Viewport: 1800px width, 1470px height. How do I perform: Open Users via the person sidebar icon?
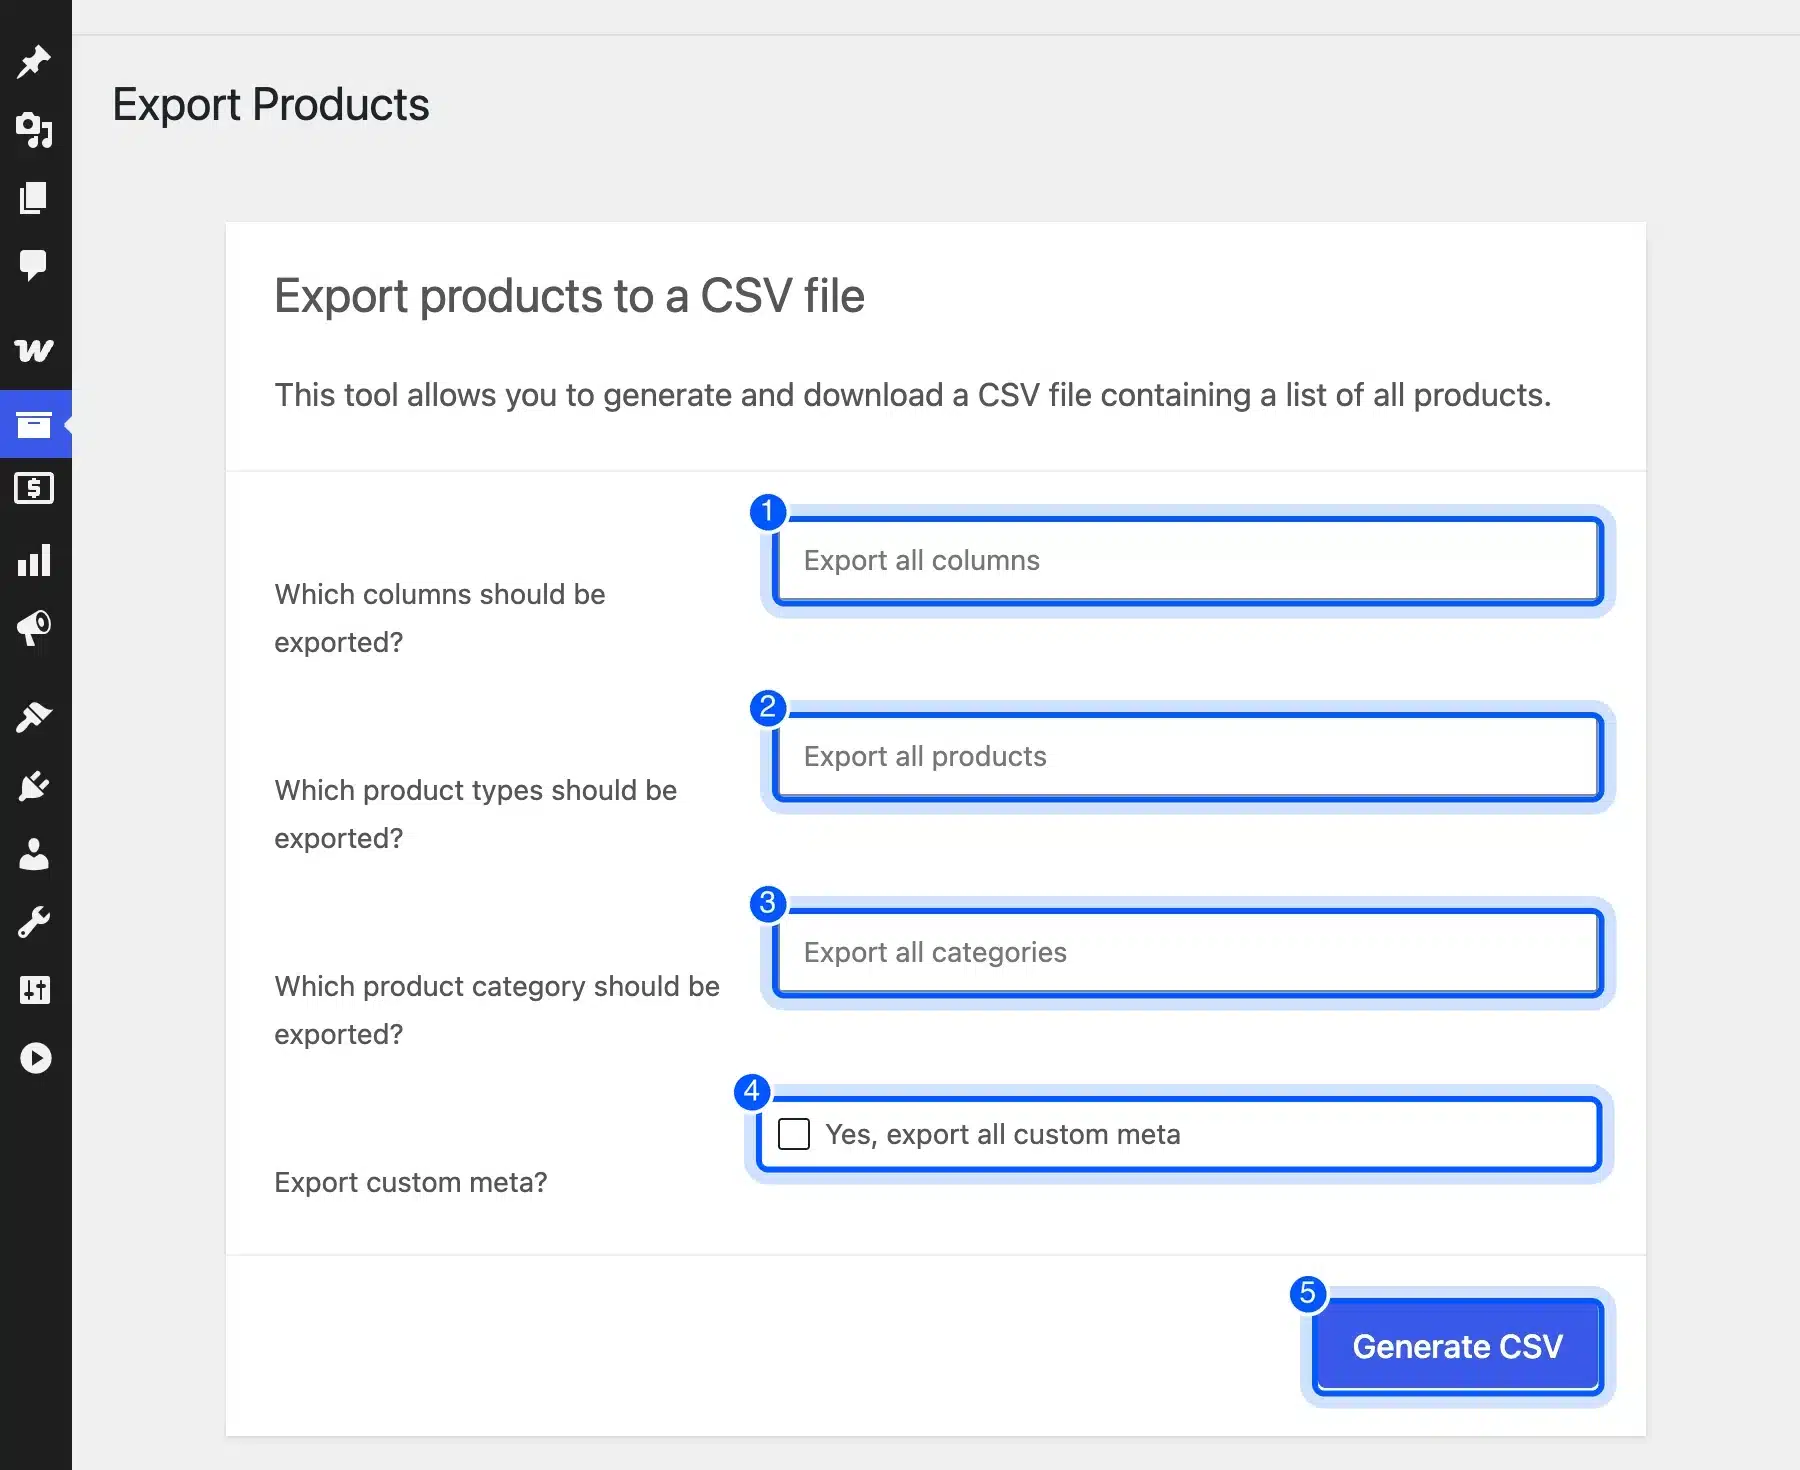[x=35, y=854]
